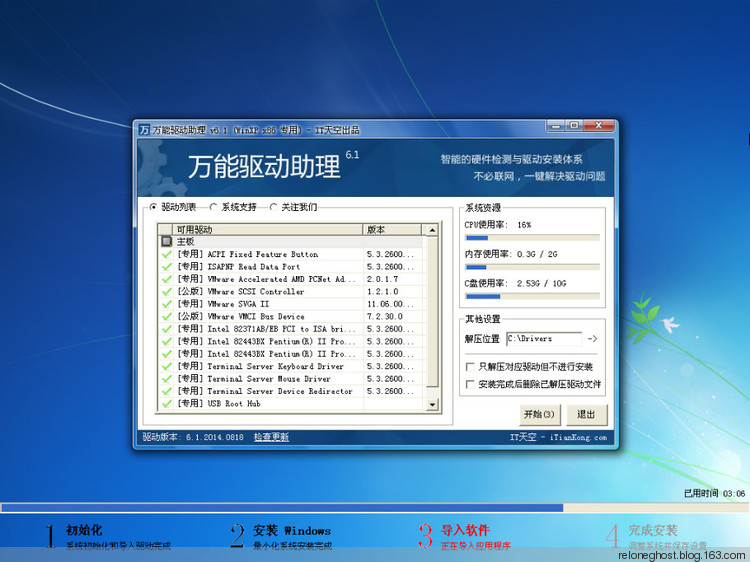Toggle checkmark for Terminal Server Keyboard Driver
The height and width of the screenshot is (562, 750).
(166, 366)
